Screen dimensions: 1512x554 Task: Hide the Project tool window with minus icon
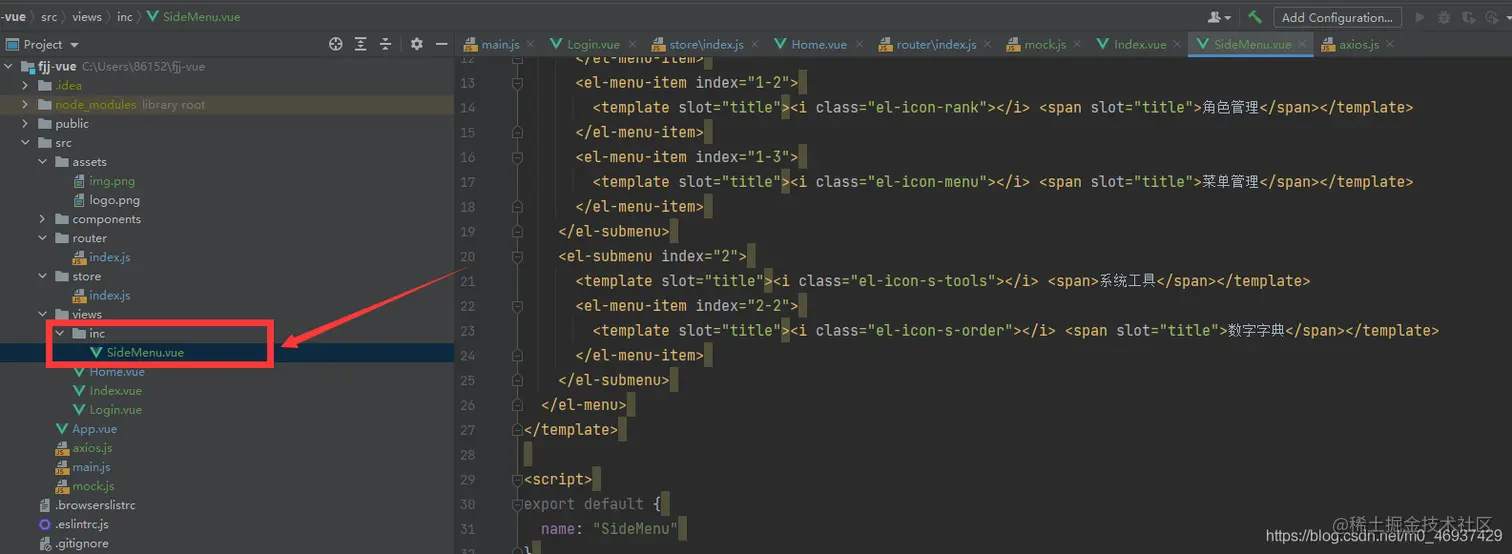[x=441, y=44]
